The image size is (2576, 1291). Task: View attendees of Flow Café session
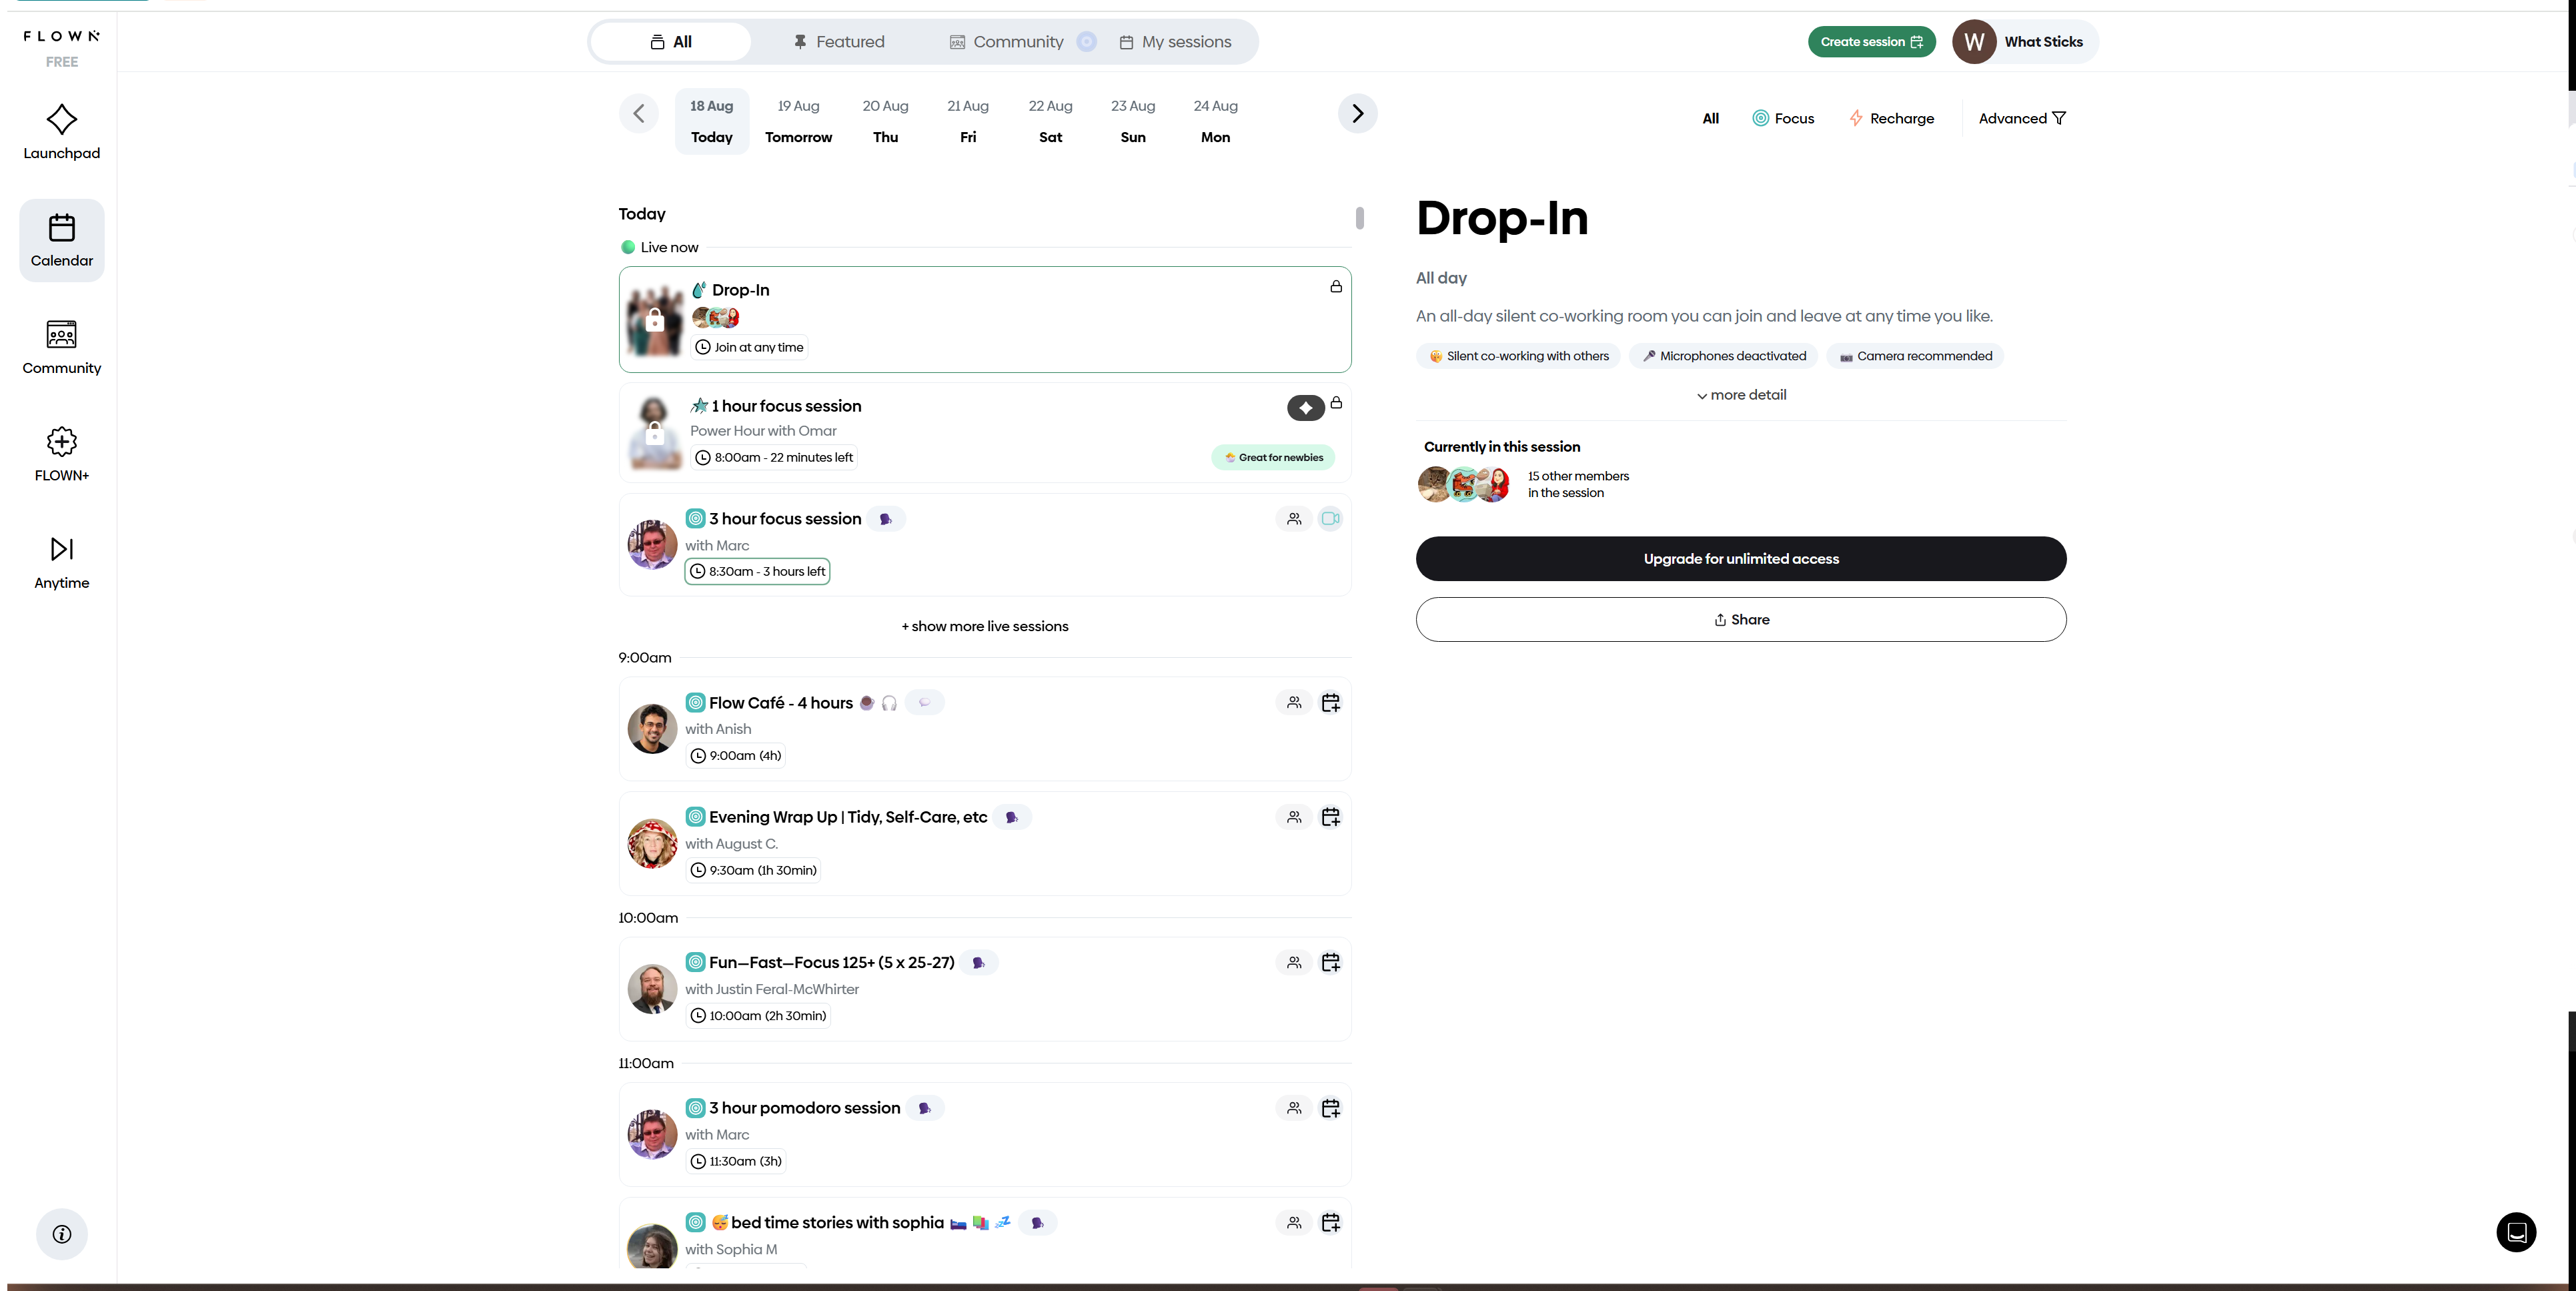click(1294, 702)
